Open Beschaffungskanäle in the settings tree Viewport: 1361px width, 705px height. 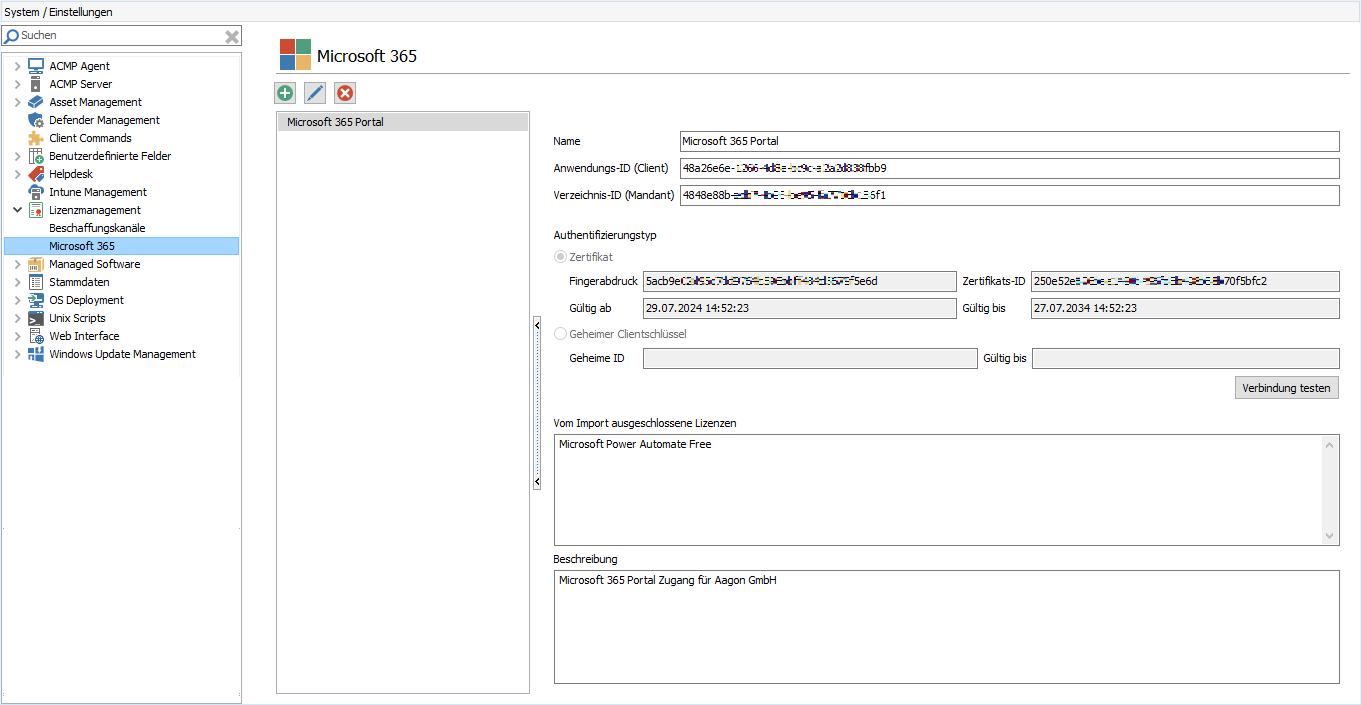(x=97, y=228)
